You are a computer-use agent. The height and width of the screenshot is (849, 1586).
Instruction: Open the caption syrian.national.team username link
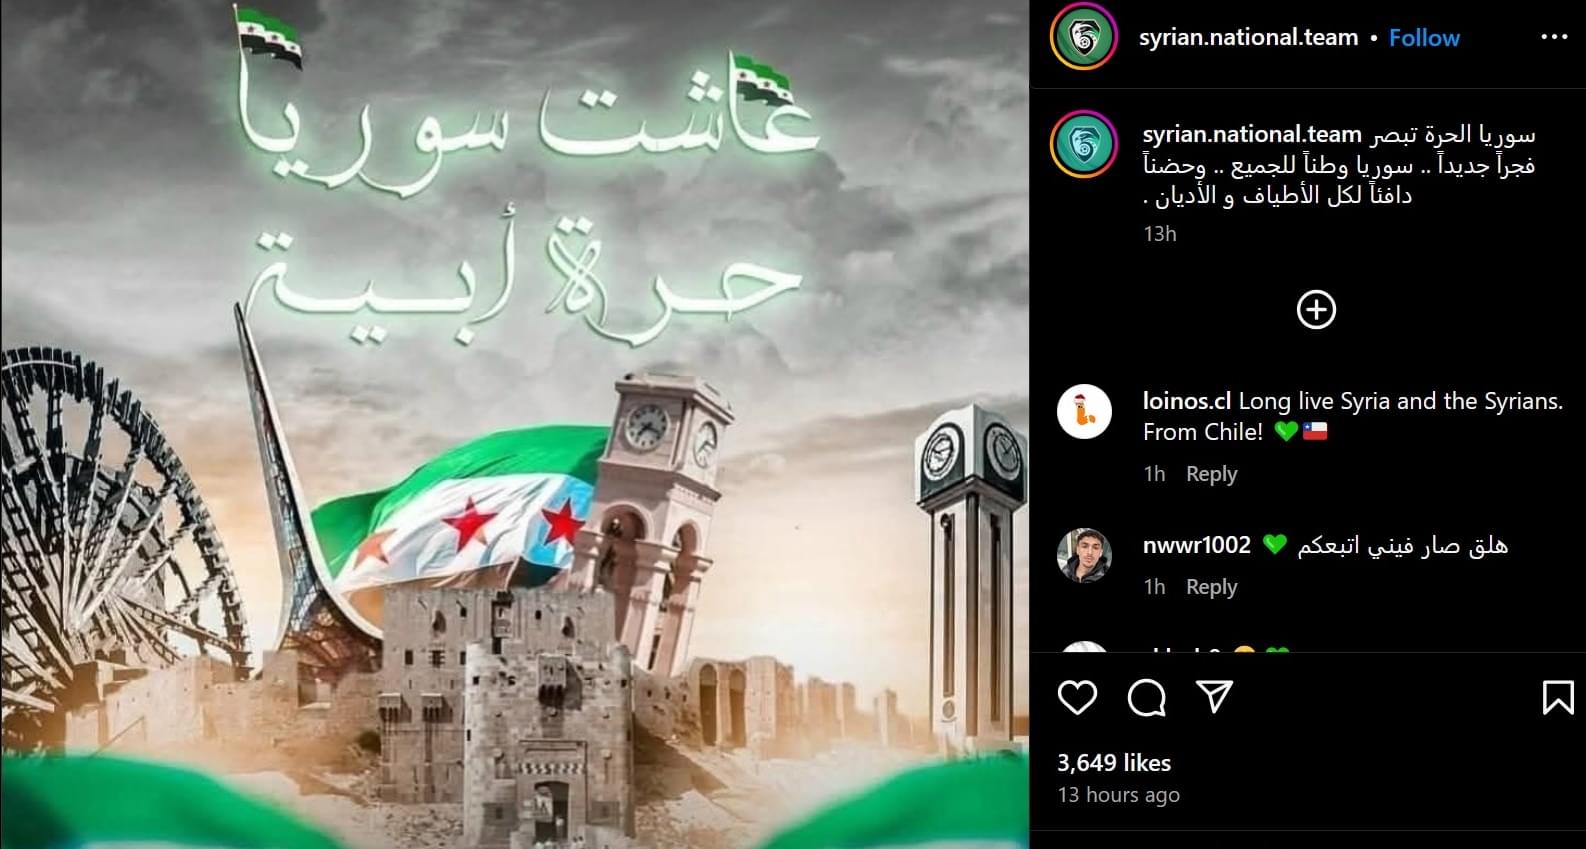pyautogui.click(x=1252, y=134)
